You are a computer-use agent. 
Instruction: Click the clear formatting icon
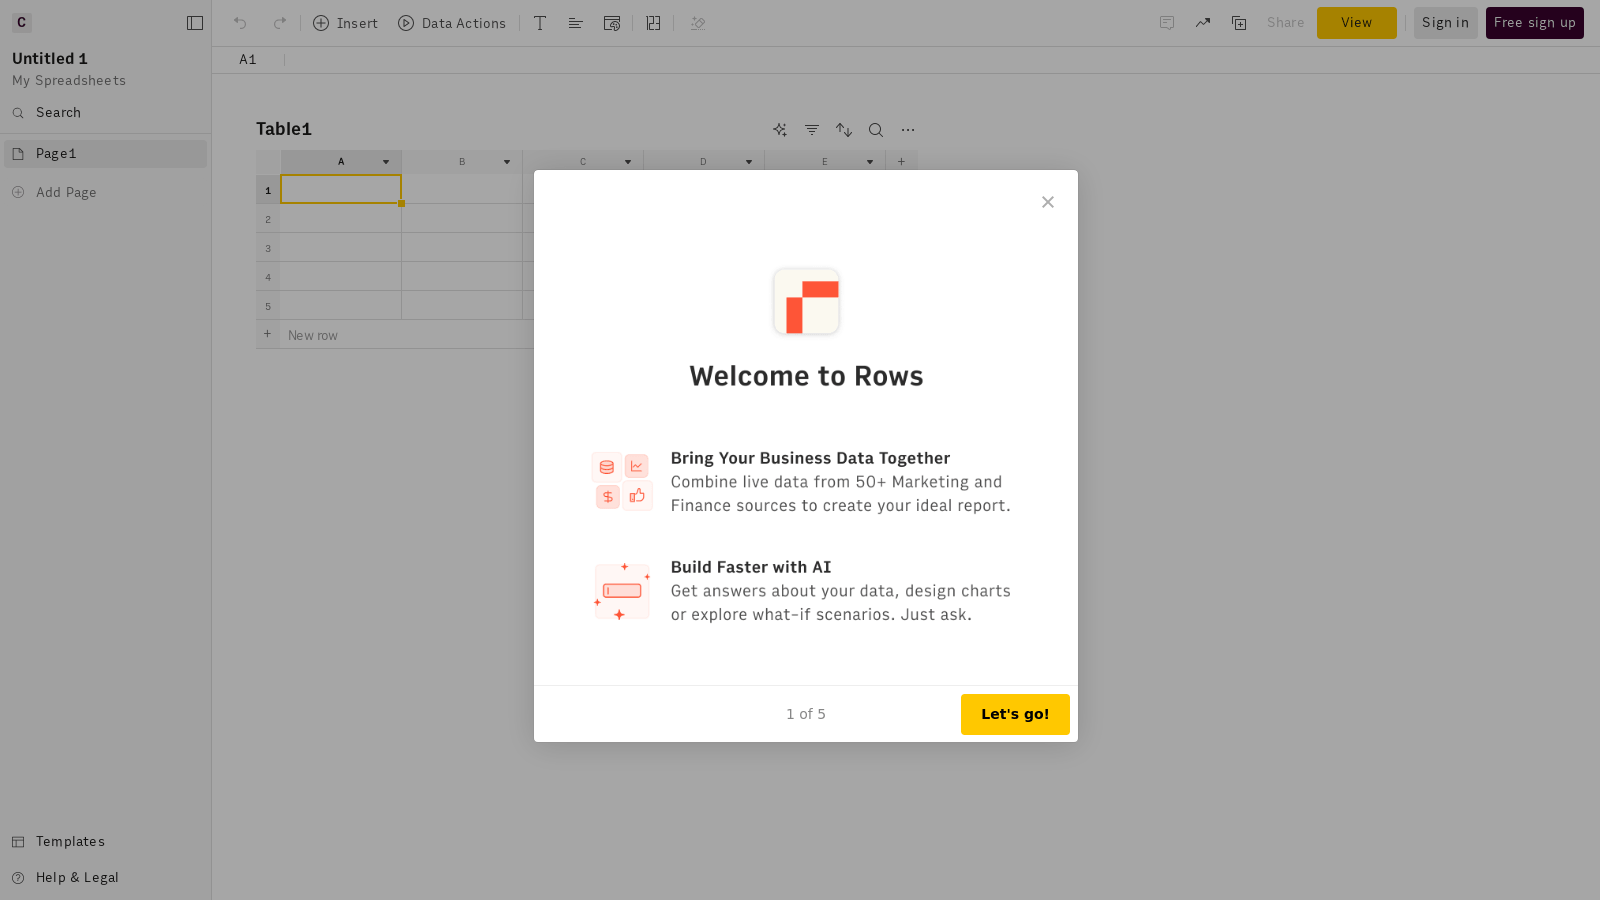699,23
